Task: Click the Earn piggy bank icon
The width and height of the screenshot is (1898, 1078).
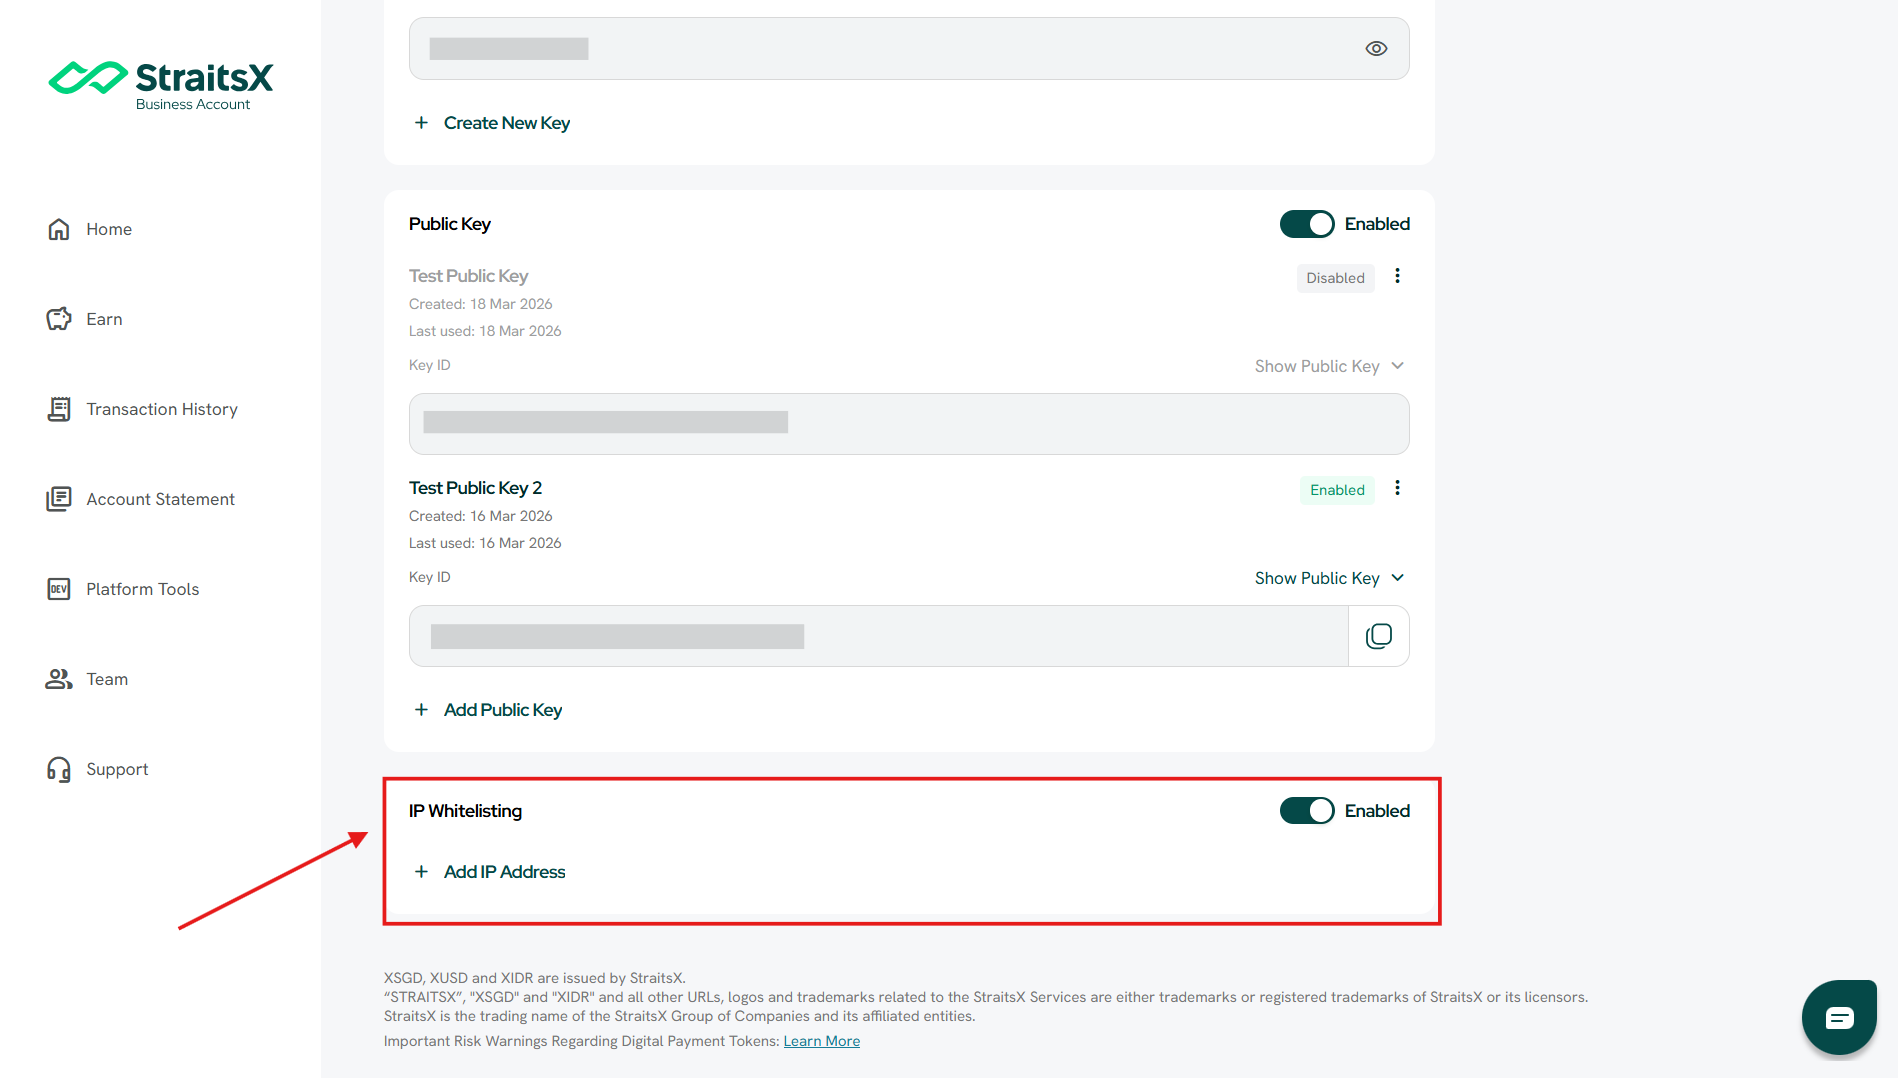Action: [59, 319]
